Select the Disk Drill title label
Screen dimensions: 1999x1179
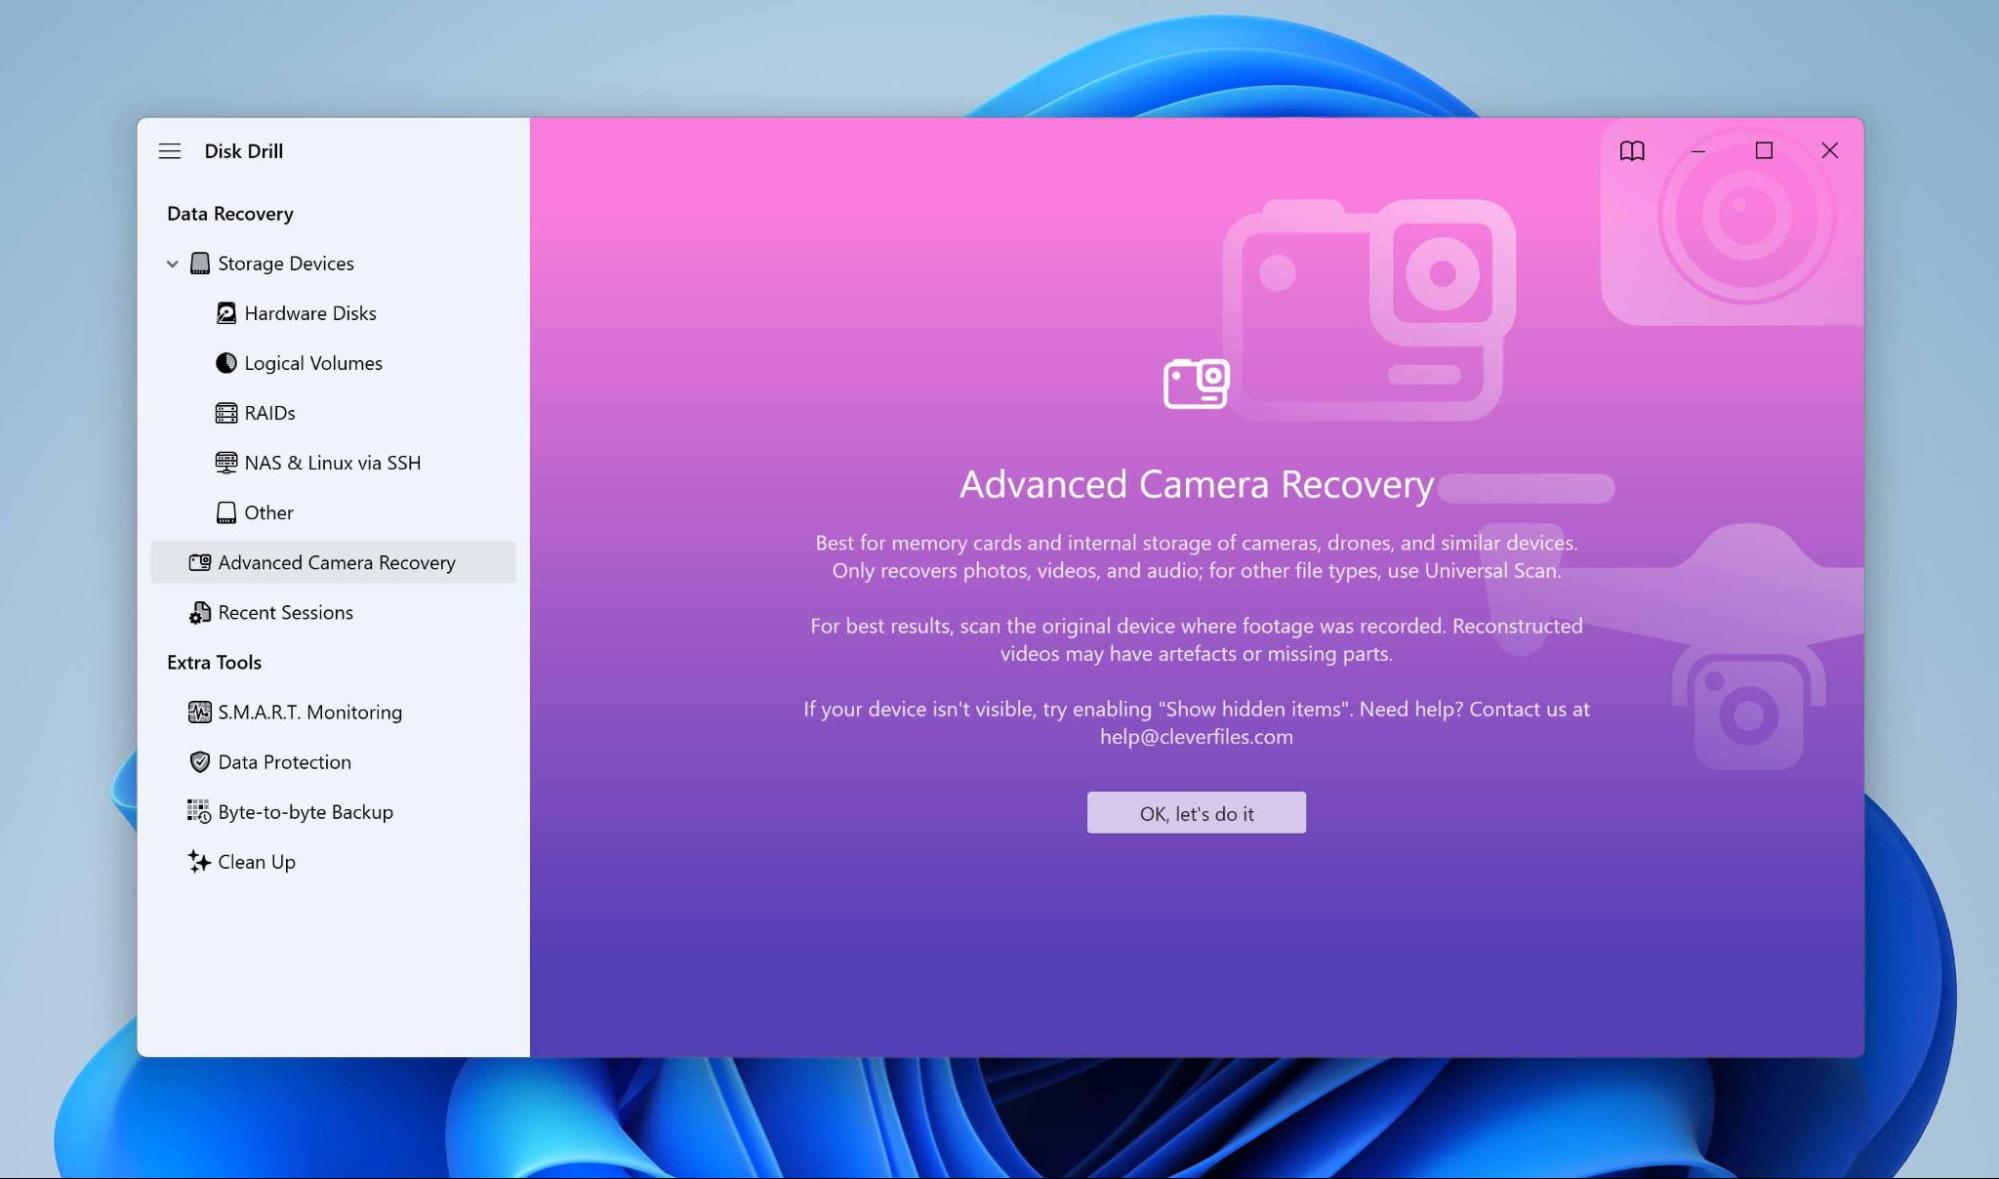pos(244,151)
